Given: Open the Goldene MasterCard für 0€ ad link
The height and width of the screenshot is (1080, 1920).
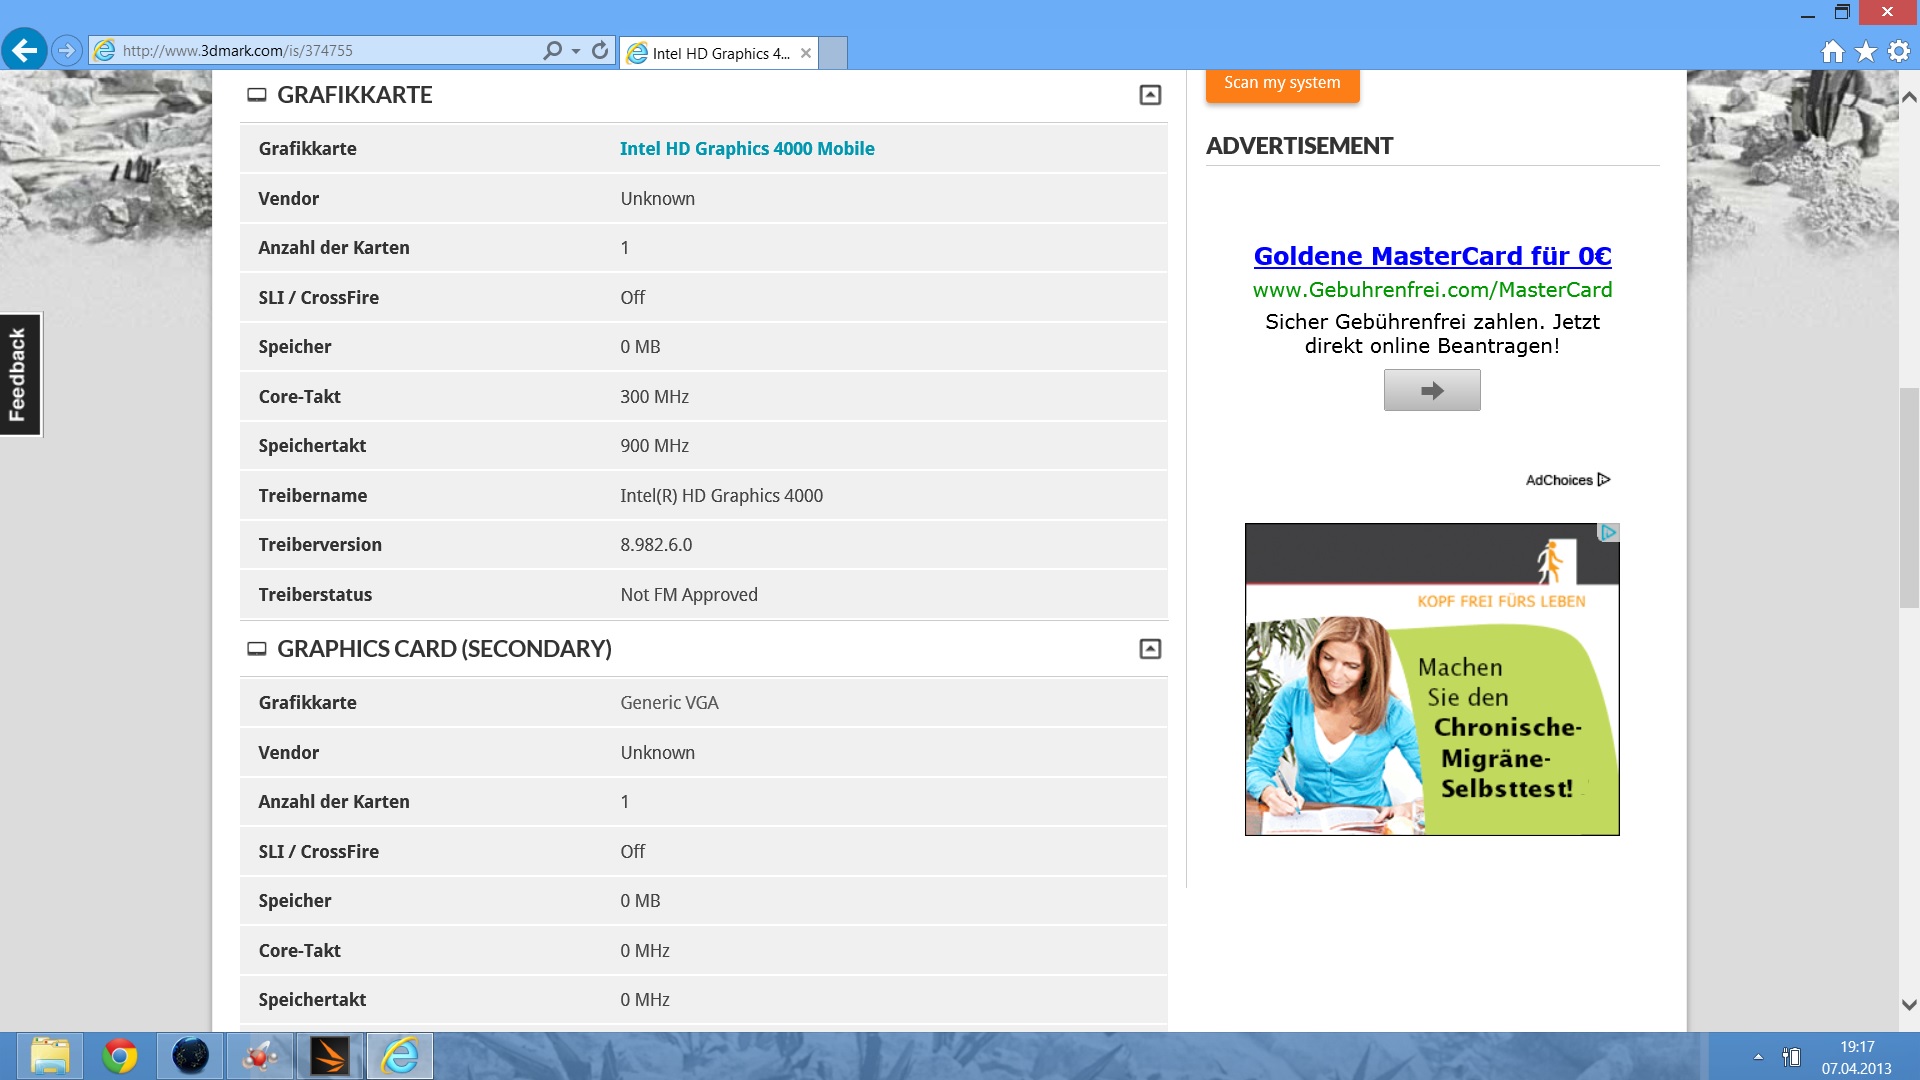Looking at the screenshot, I should (1432, 256).
